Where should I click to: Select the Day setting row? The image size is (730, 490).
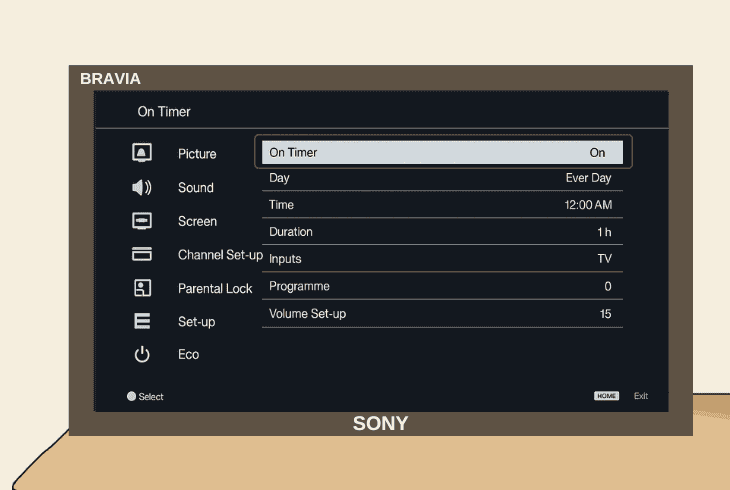click(x=442, y=178)
